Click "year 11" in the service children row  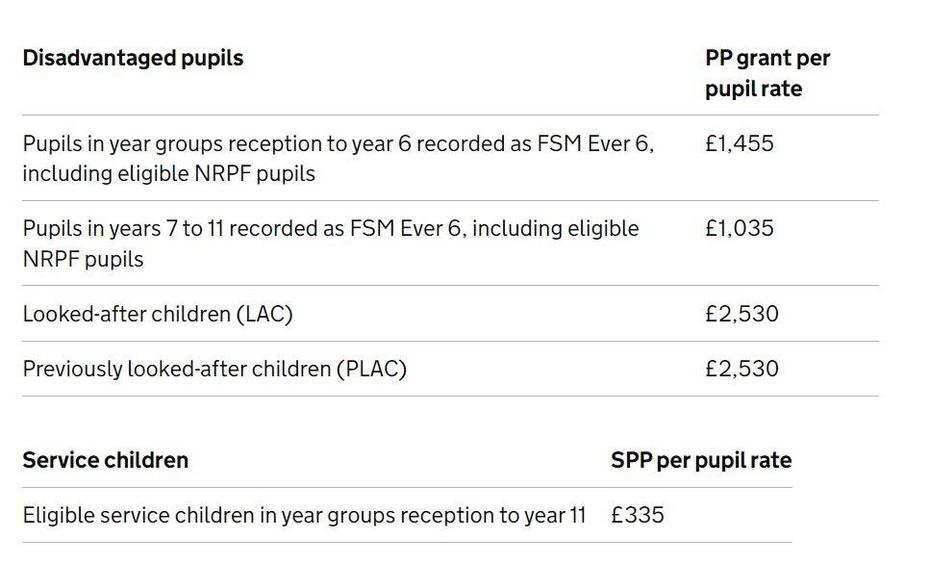point(555,516)
